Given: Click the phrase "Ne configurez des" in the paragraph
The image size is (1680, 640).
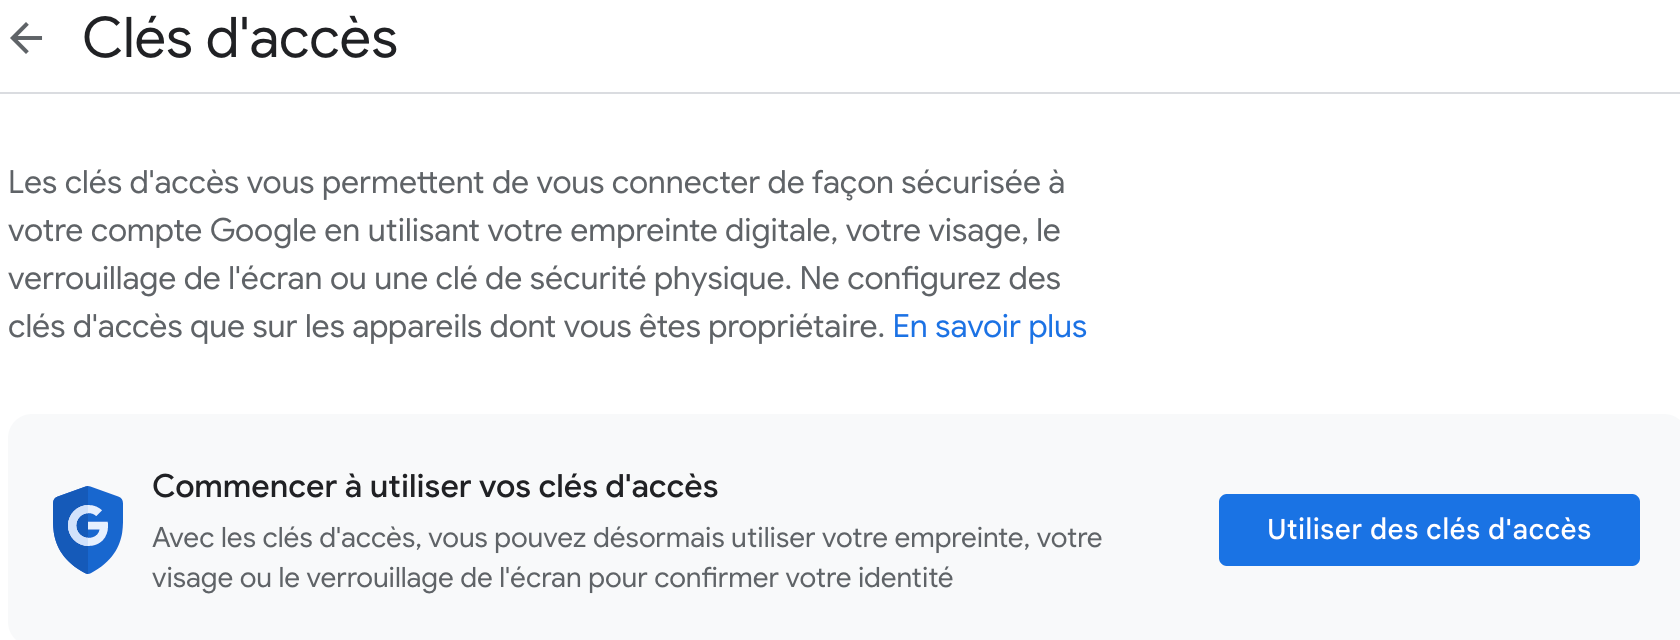Looking at the screenshot, I should pyautogui.click(x=930, y=279).
